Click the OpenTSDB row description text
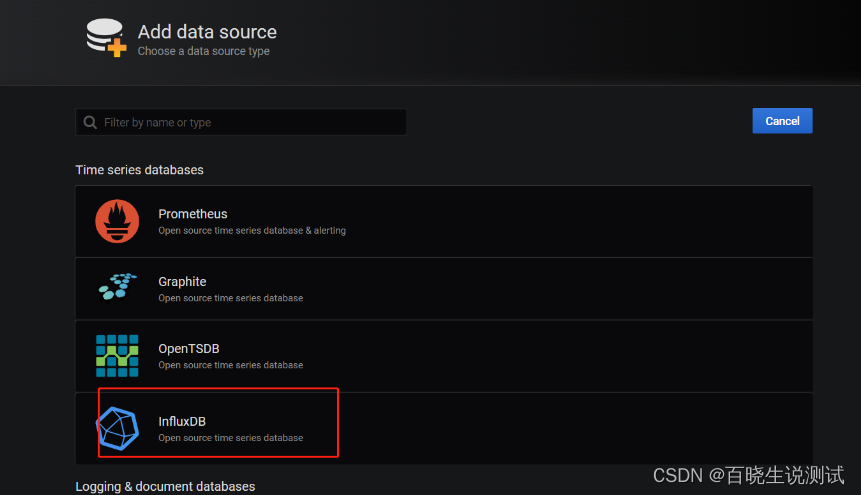 231,365
